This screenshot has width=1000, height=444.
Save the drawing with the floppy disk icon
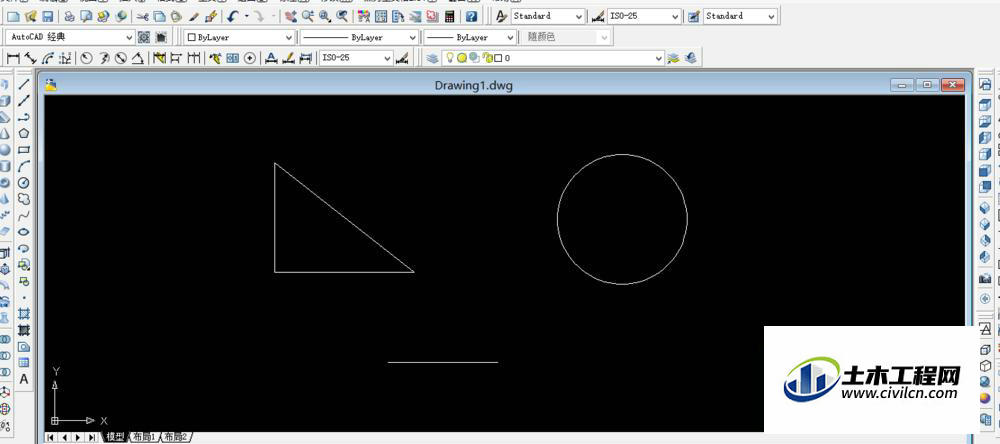(x=48, y=17)
